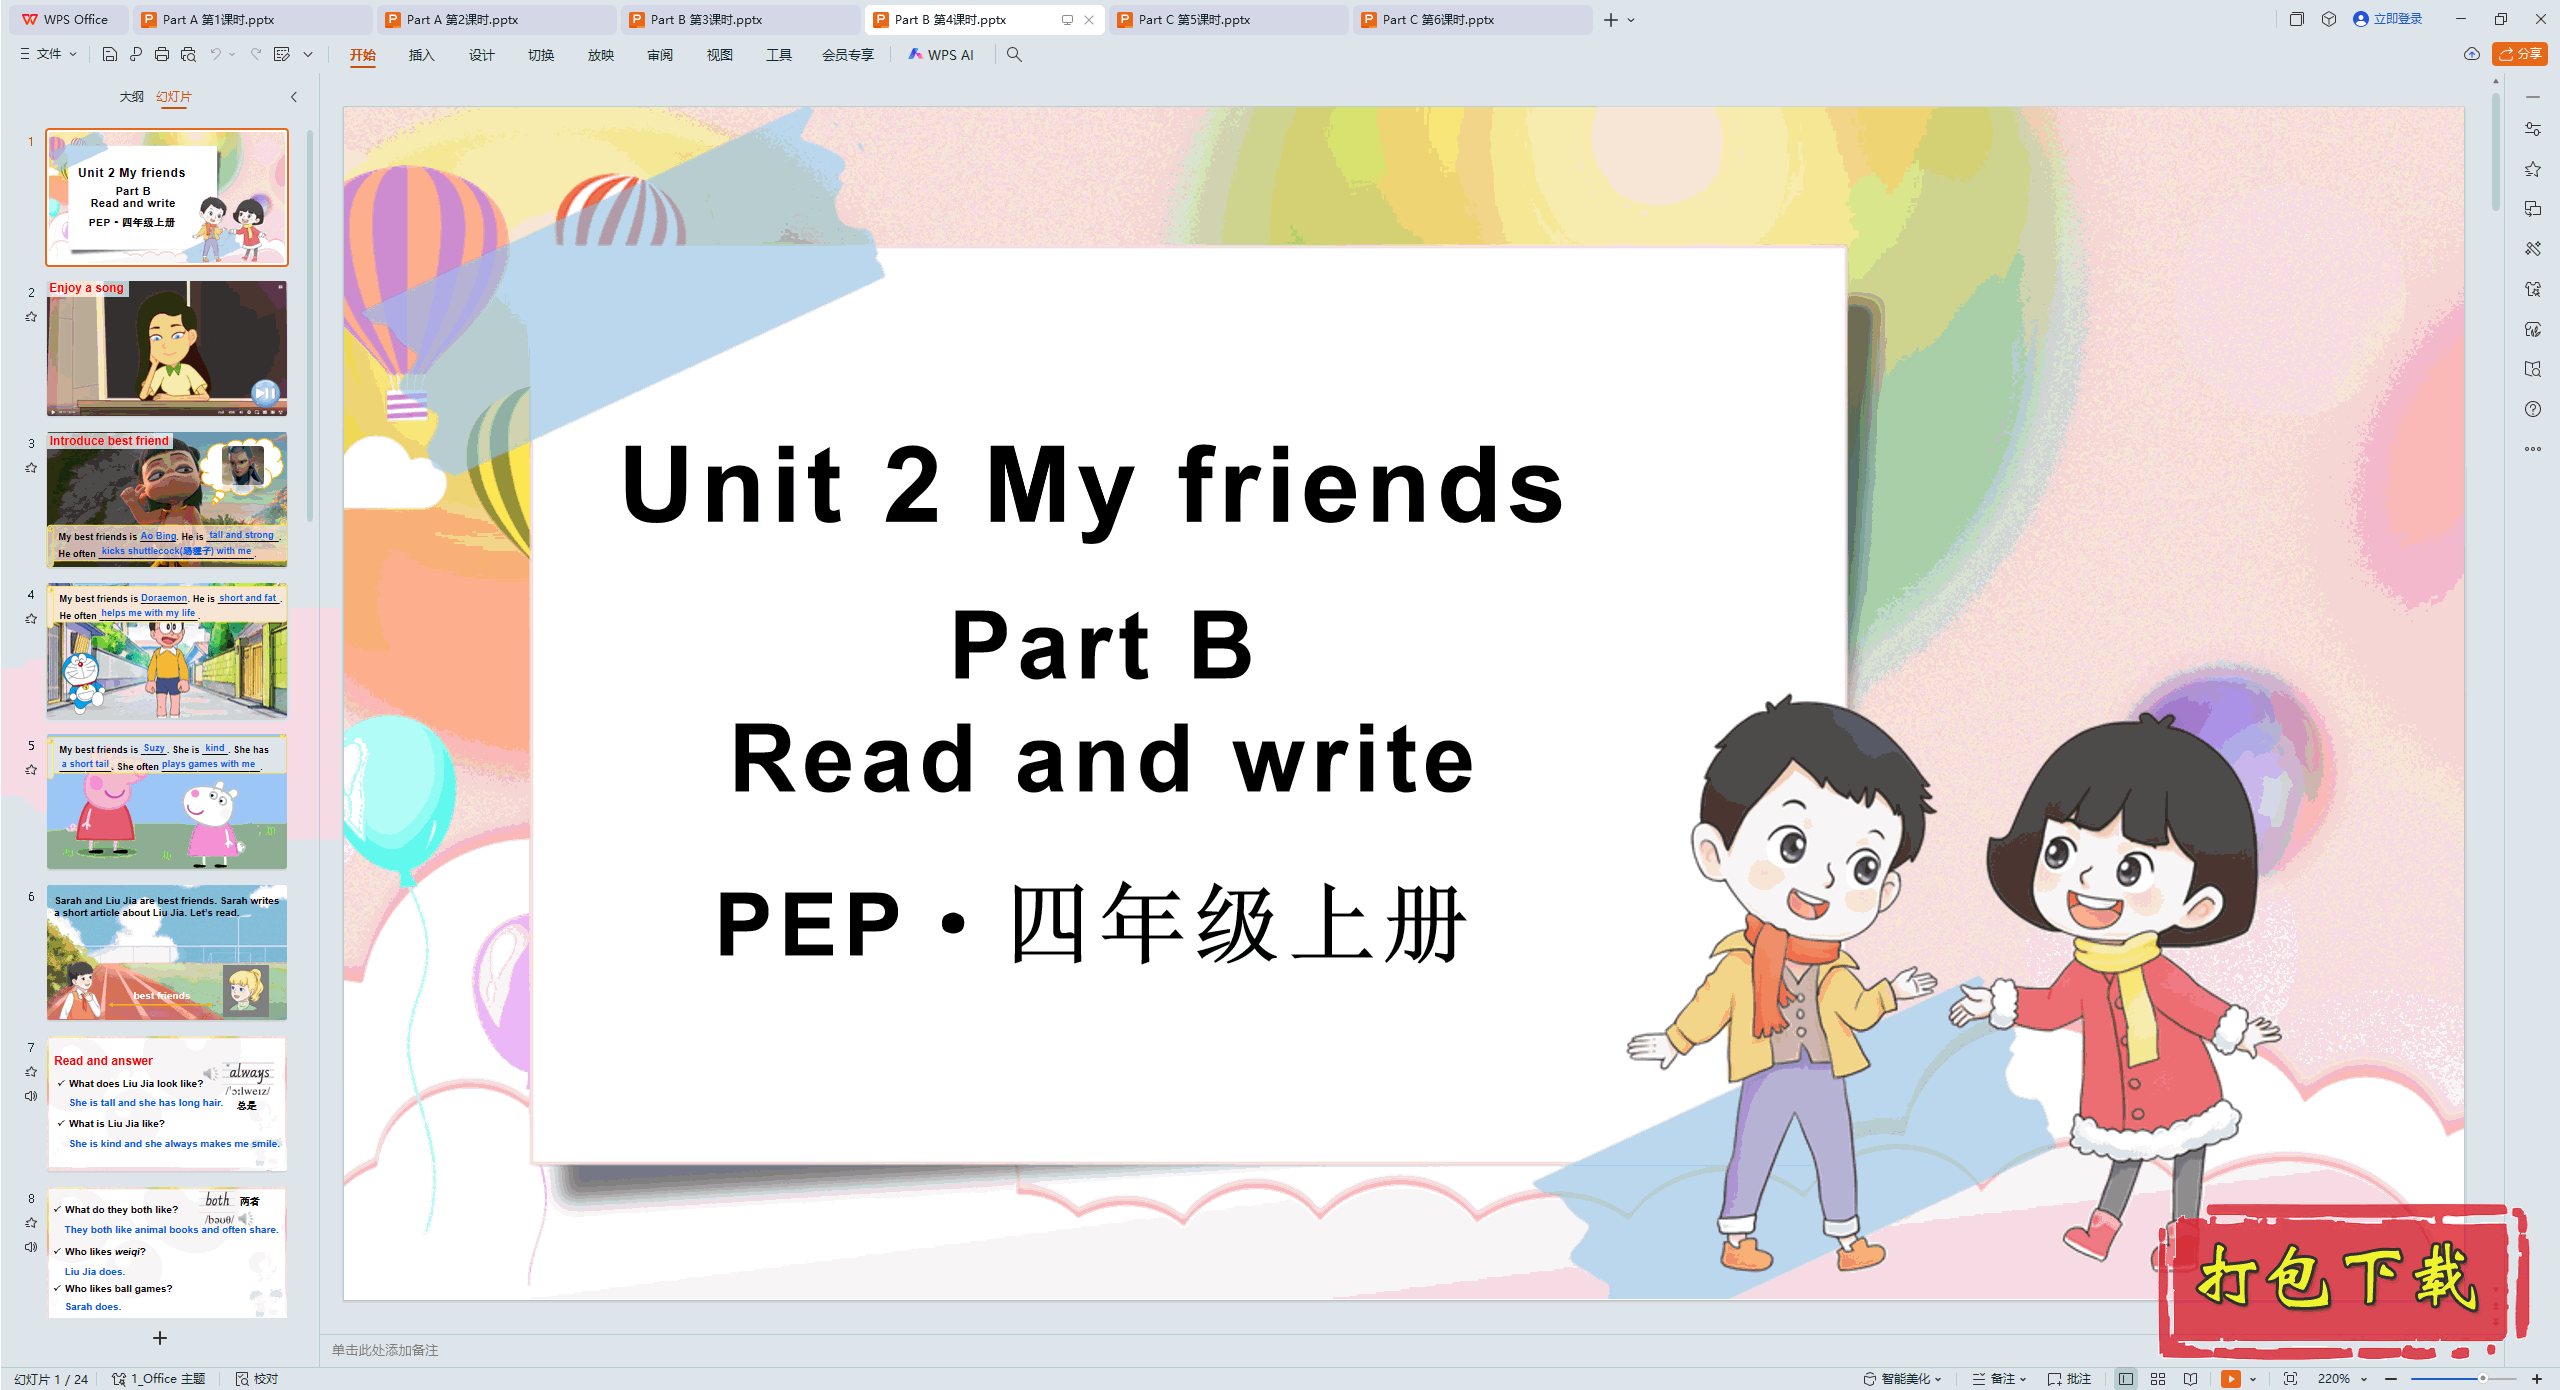Expand the 文件 menu dropdown
Viewport: 2560px width, 1390px height.
(x=48, y=54)
